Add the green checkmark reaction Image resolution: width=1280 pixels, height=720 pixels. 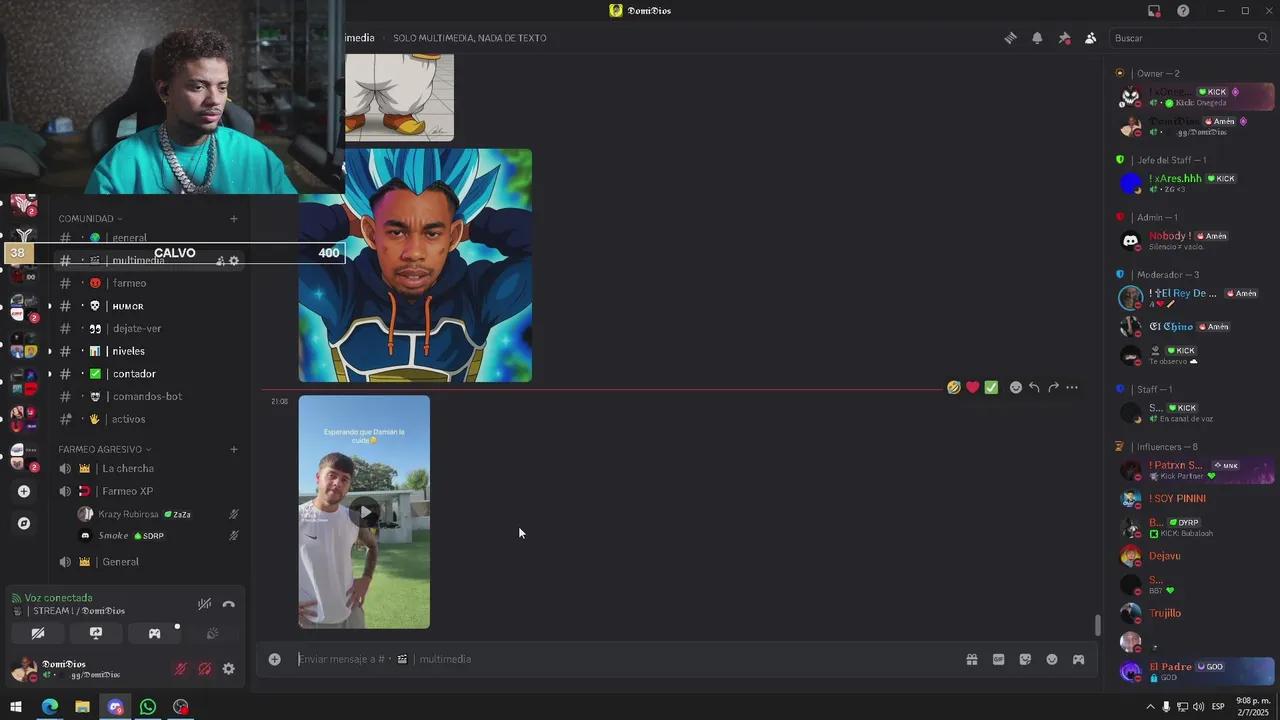click(x=991, y=387)
